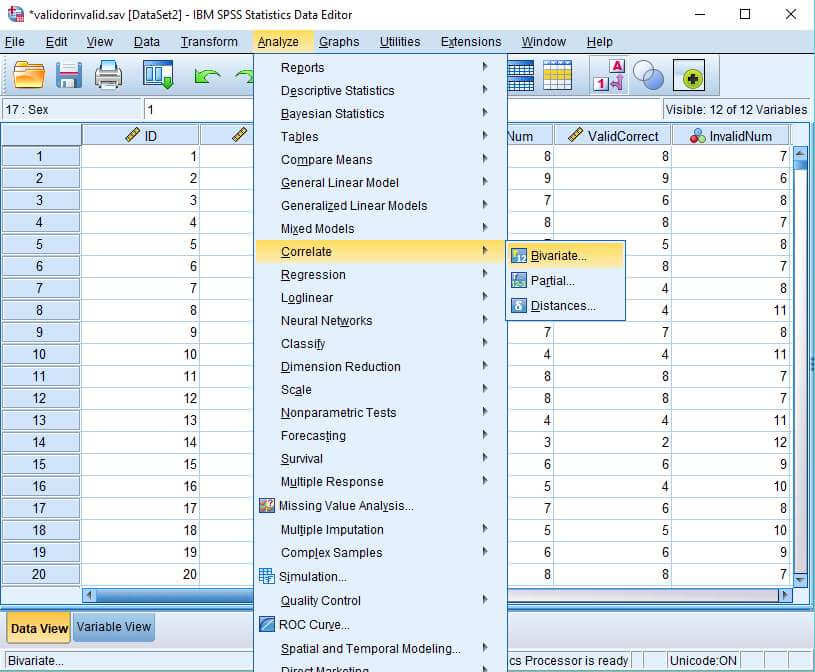This screenshot has height=672, width=815.
Task: Expand the Compare Means submenu
Action: pos(484,158)
